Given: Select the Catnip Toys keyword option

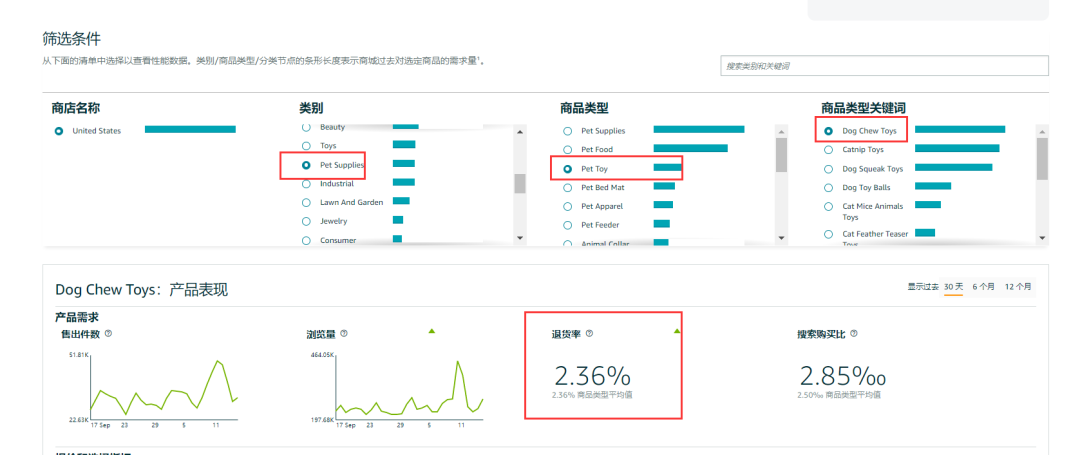Looking at the screenshot, I should tap(828, 150).
